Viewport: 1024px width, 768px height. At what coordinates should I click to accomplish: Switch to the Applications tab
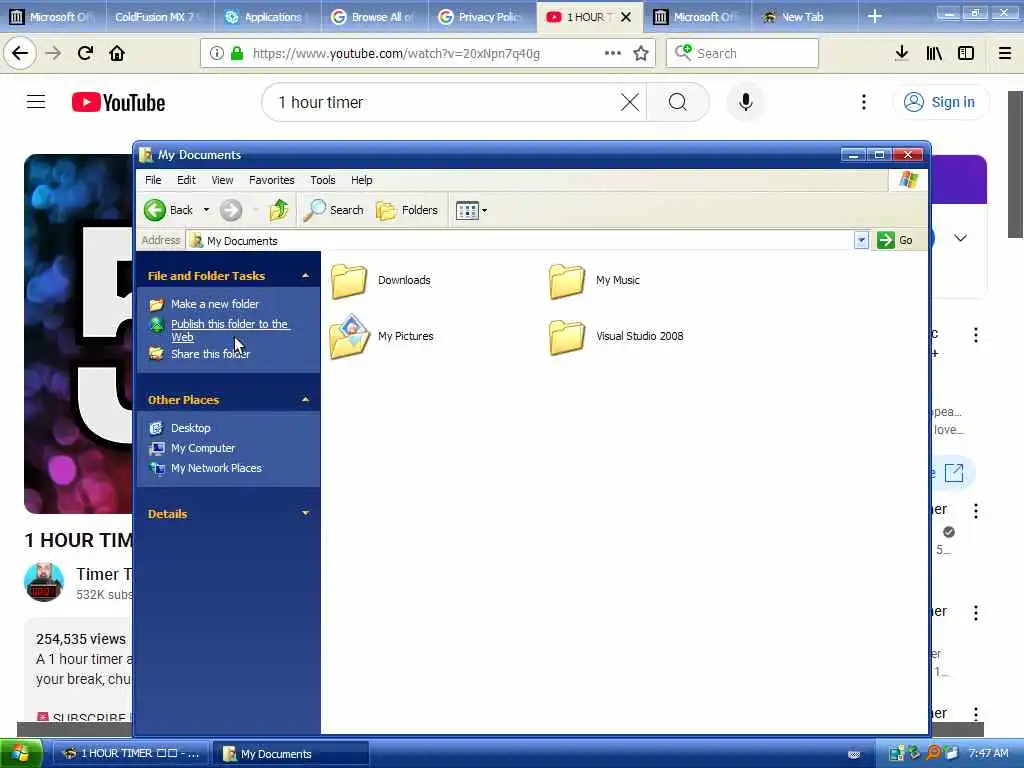(x=267, y=17)
